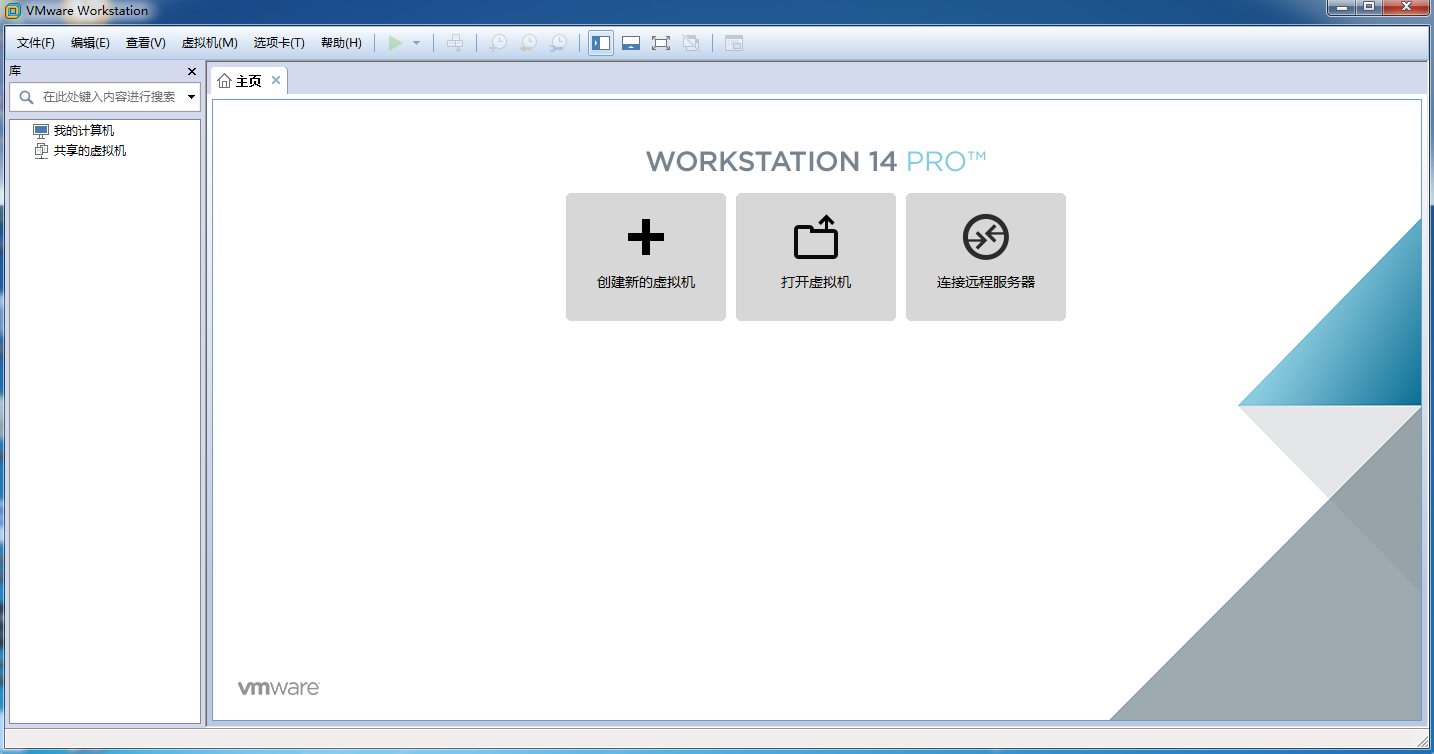1434x754 pixels.
Task: Click the 打开虚拟机 tile
Action: click(816, 257)
